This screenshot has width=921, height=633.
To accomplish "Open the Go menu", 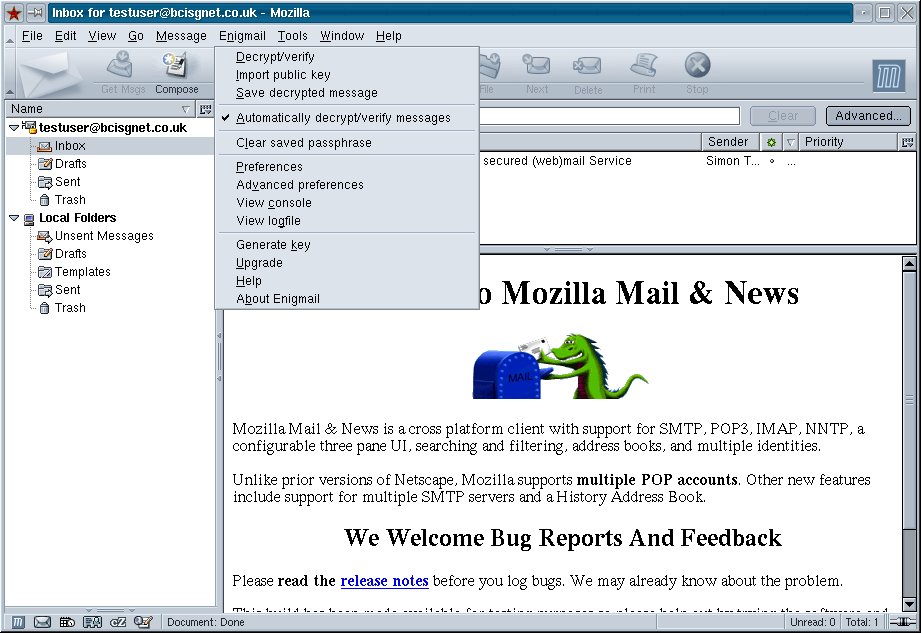I will click(136, 36).
